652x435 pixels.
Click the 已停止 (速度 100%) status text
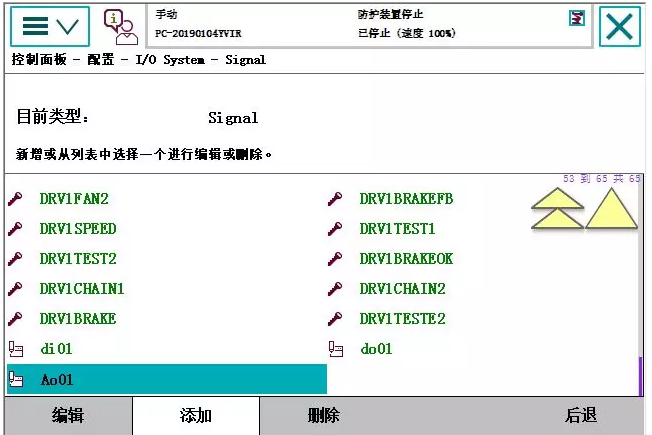[x=406, y=33]
